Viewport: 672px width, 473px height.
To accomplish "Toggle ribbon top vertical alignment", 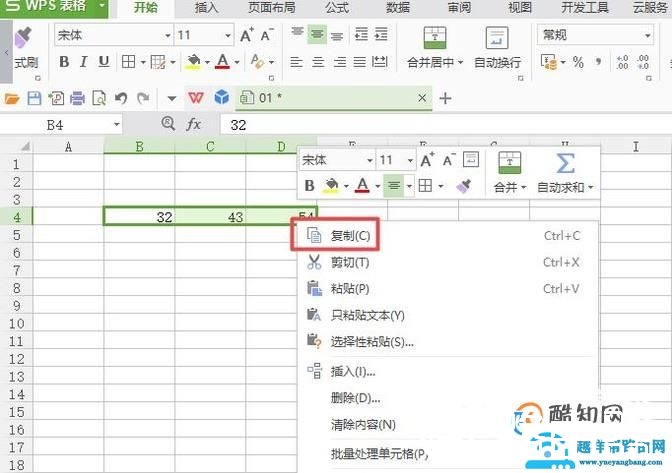I will 297,32.
